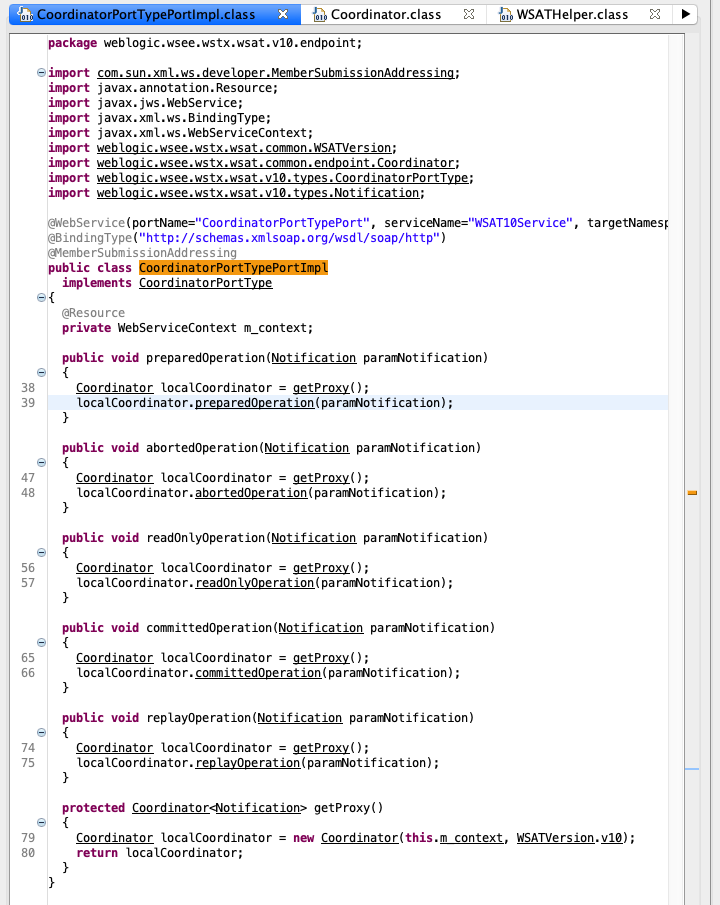The image size is (720, 905).
Task: Open Notification generic type in getProxy
Action: tap(258, 808)
